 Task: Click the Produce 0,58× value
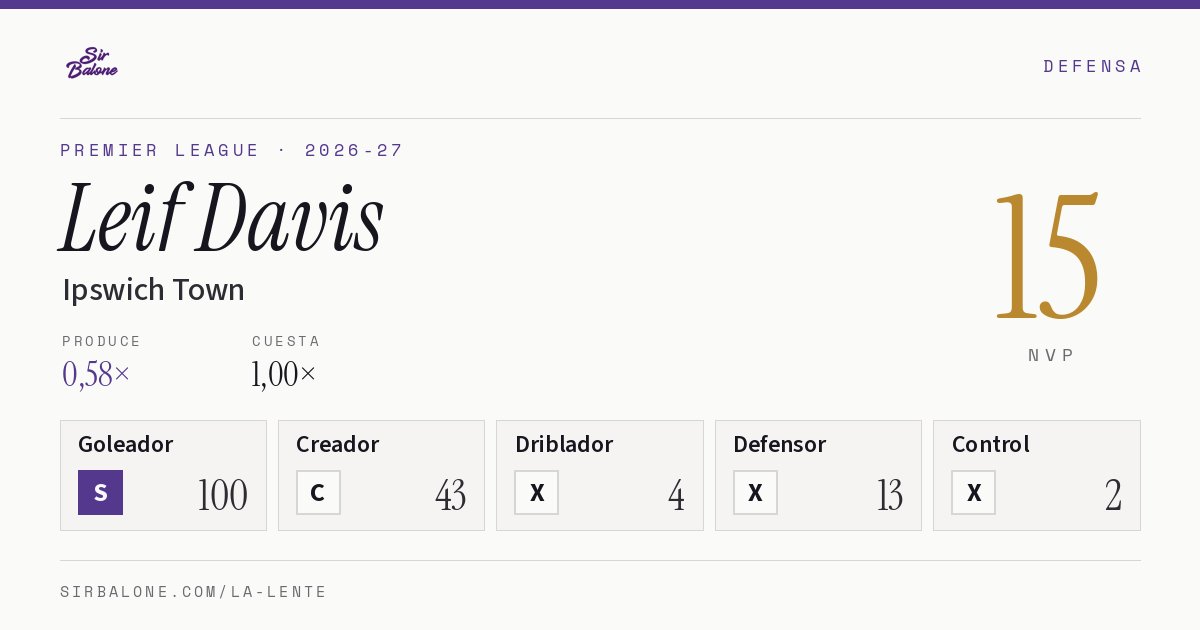click(96, 374)
